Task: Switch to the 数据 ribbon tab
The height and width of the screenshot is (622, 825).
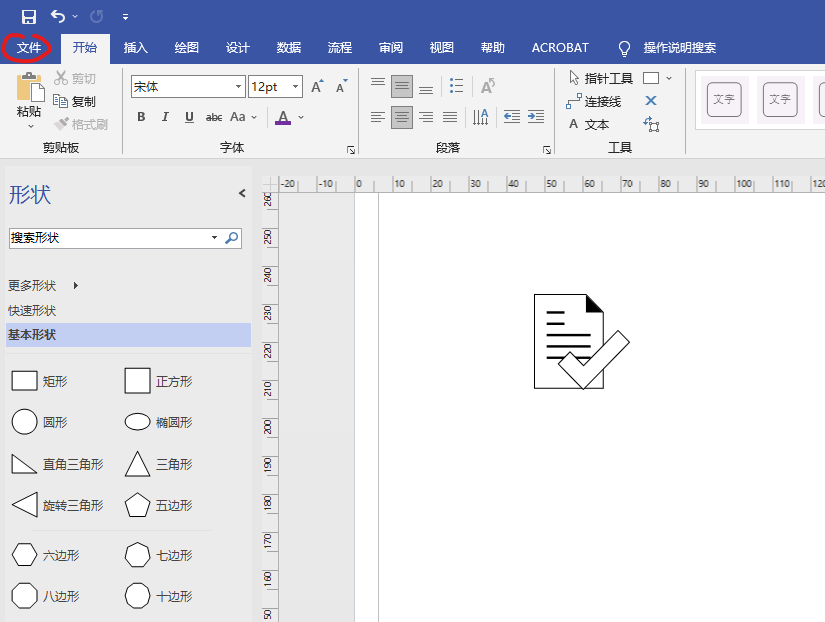Action: tap(289, 48)
